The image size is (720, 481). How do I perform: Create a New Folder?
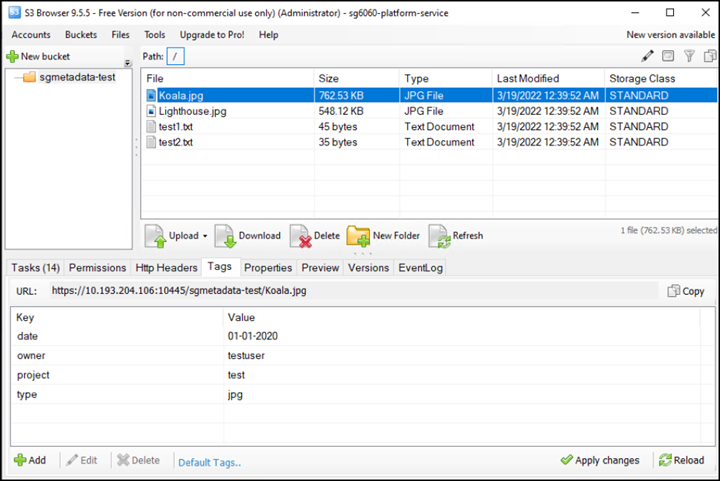pyautogui.click(x=383, y=236)
